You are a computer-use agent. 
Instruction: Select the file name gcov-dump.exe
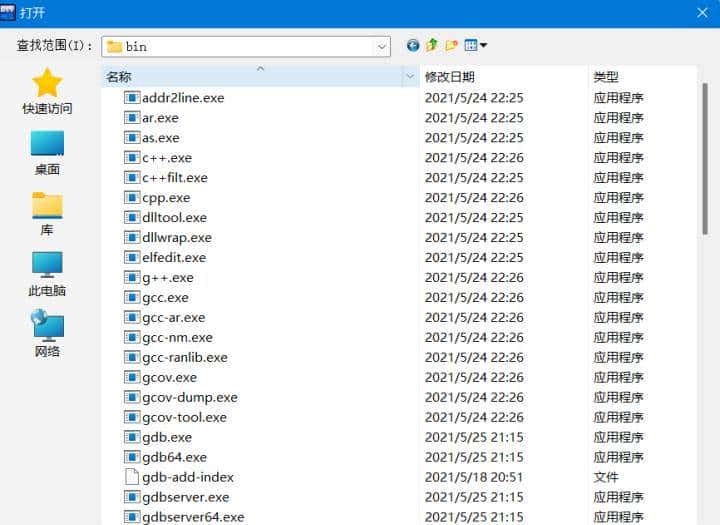coord(190,397)
